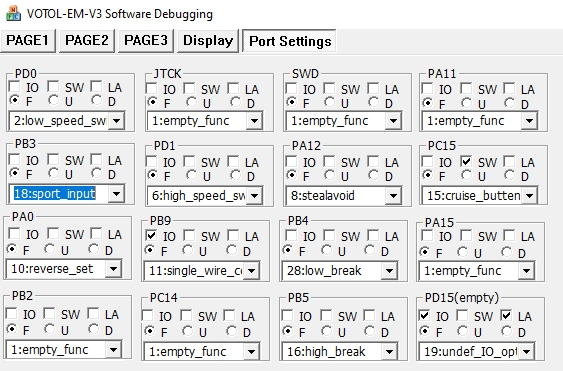Select the U radio button in PB3
The image size is (563, 371).
tap(53, 173)
